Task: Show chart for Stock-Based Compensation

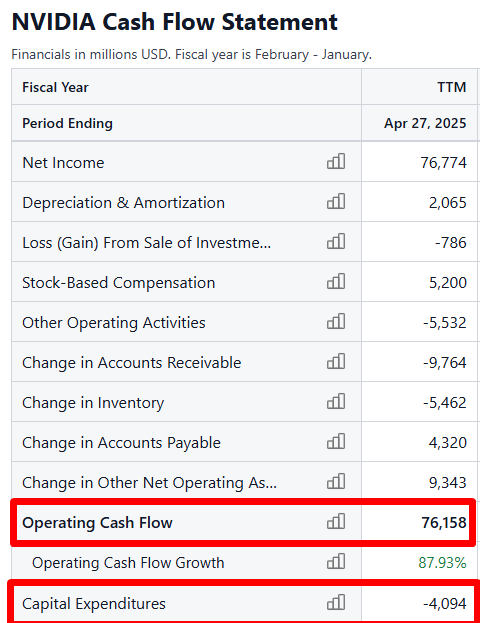Action: pos(336,281)
